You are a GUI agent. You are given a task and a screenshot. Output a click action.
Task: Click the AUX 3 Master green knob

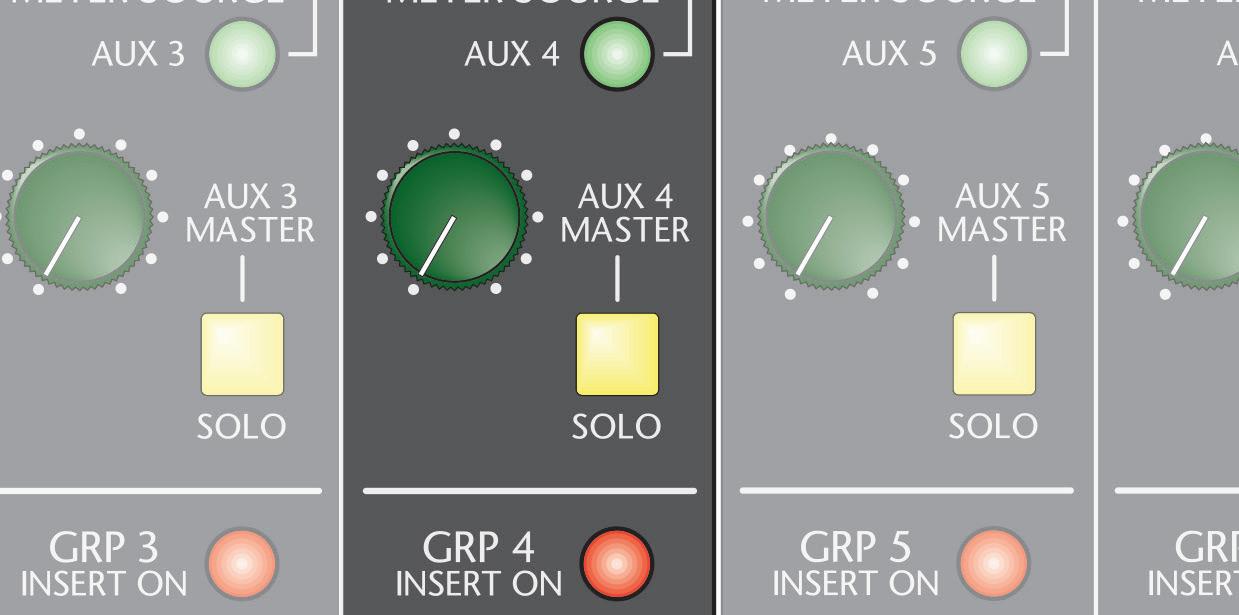tap(80, 216)
